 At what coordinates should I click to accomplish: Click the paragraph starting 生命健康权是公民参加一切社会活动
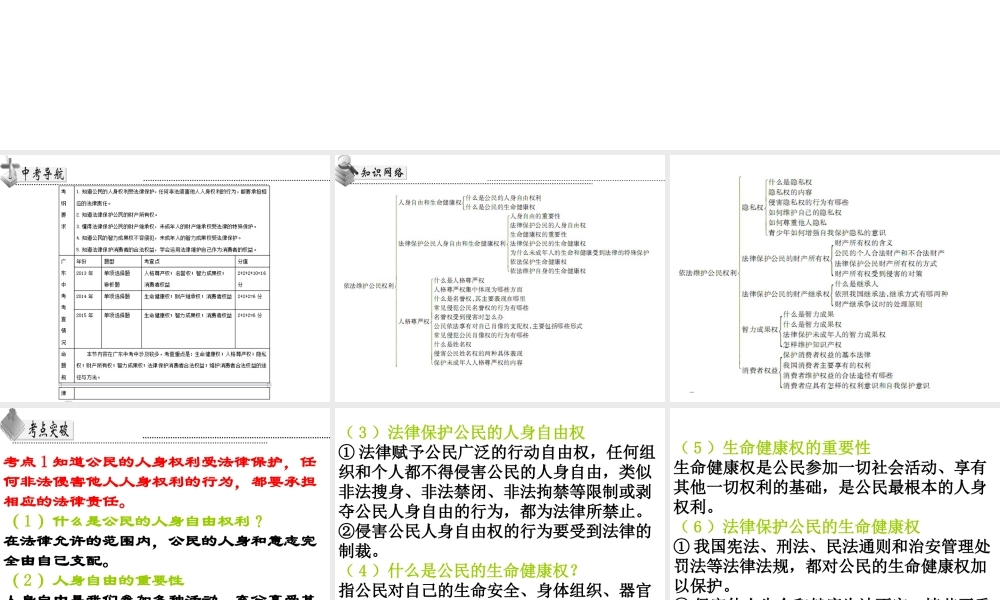830,487
